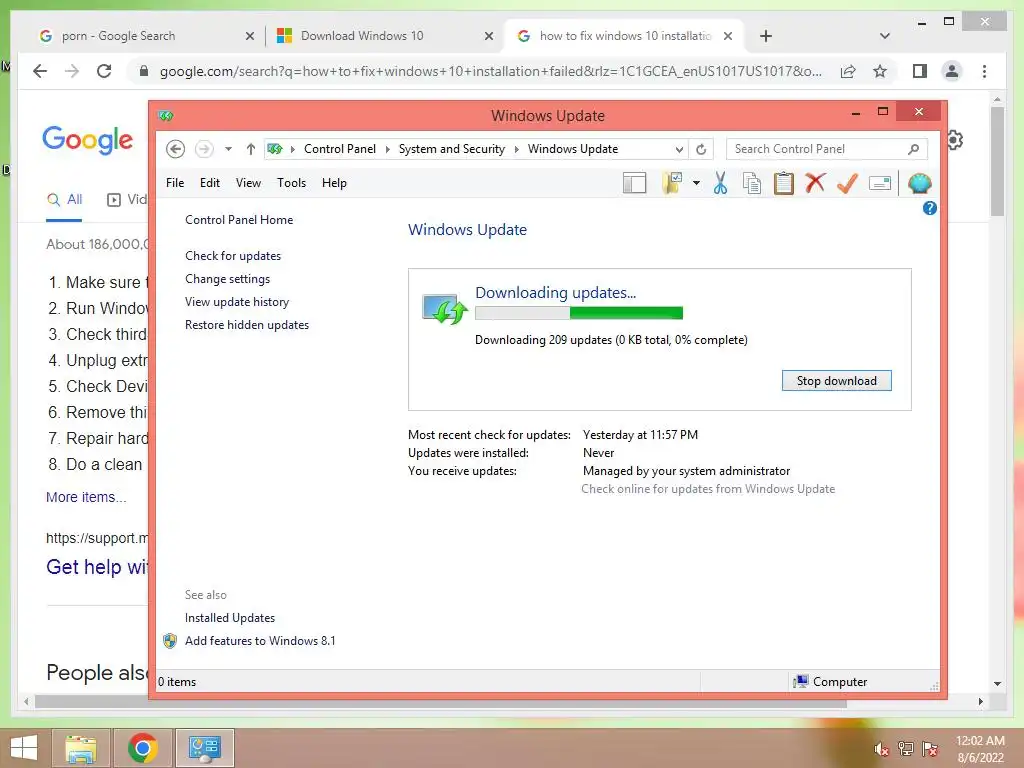Open the View menu
Screen dimensions: 1024x768
click(x=248, y=183)
